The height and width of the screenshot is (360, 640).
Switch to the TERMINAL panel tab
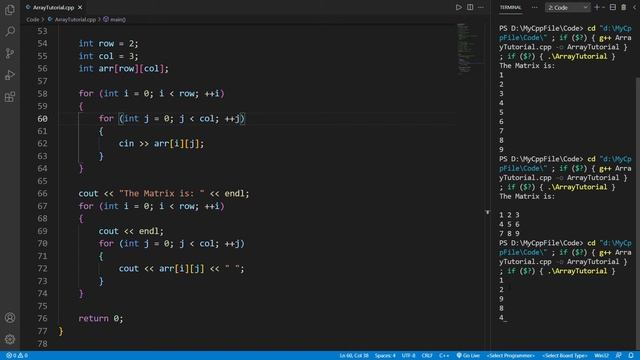point(511,7)
